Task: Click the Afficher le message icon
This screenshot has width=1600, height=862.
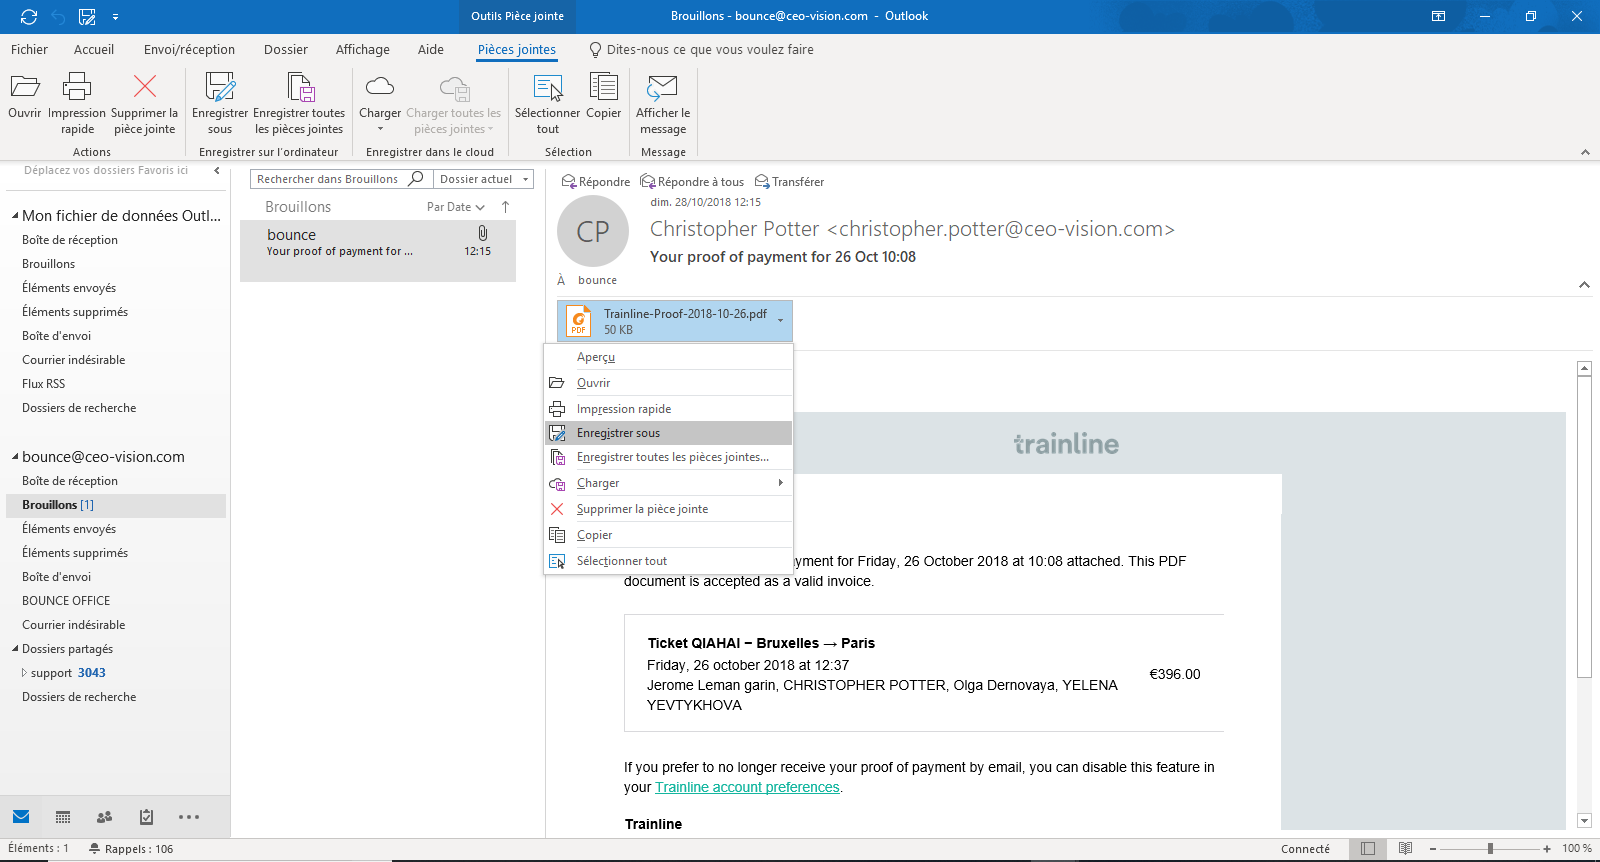Action: coord(662,87)
